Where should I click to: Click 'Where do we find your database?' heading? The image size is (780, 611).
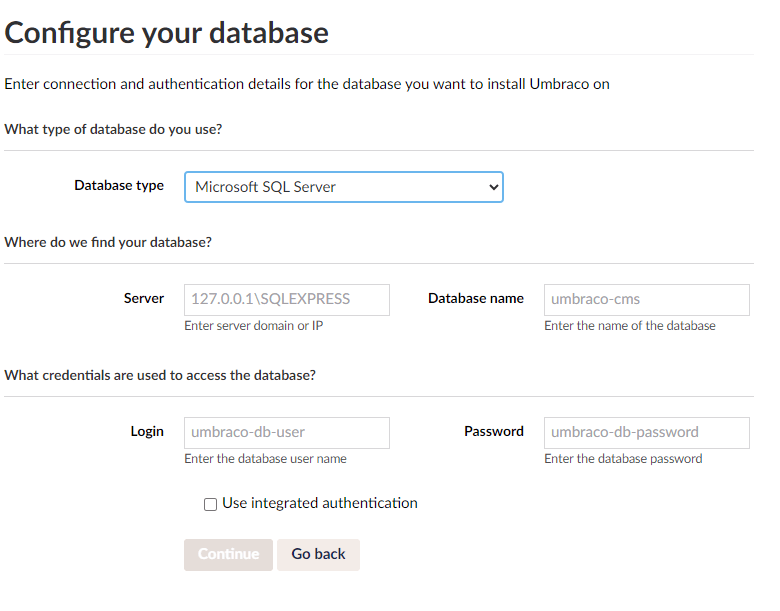tap(108, 242)
